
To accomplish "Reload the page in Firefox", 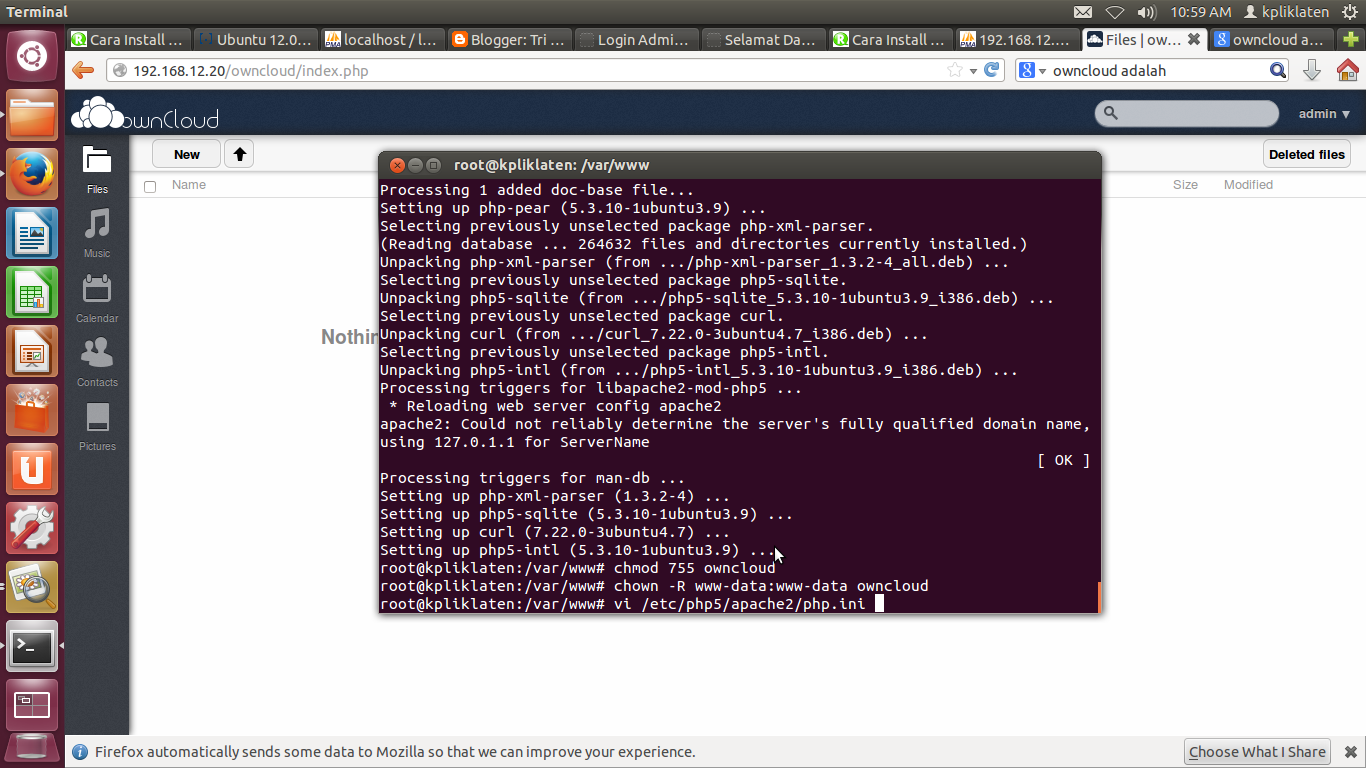I will point(992,70).
